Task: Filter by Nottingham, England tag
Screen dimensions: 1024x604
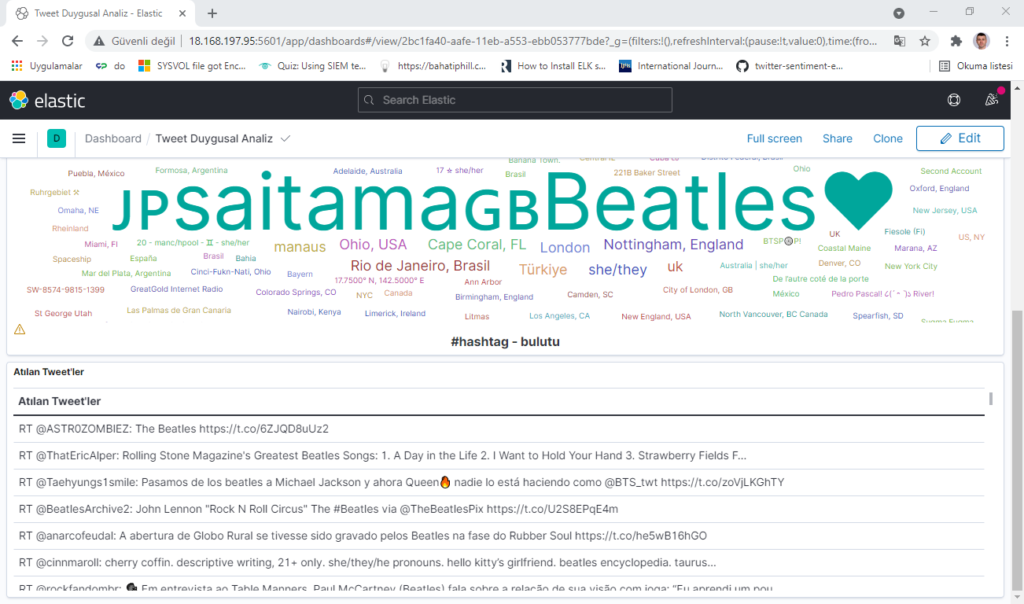Action: click(673, 244)
